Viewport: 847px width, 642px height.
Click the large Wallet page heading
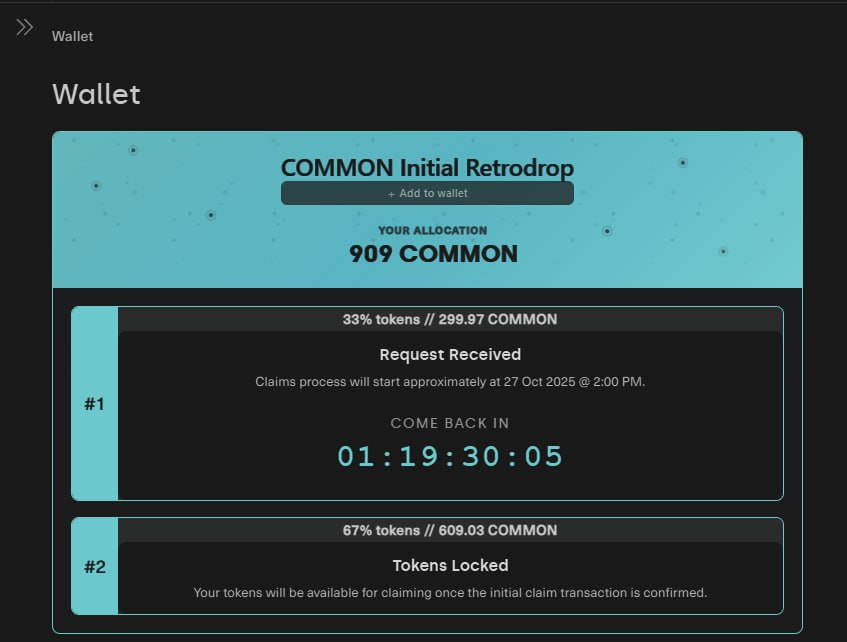(x=96, y=94)
